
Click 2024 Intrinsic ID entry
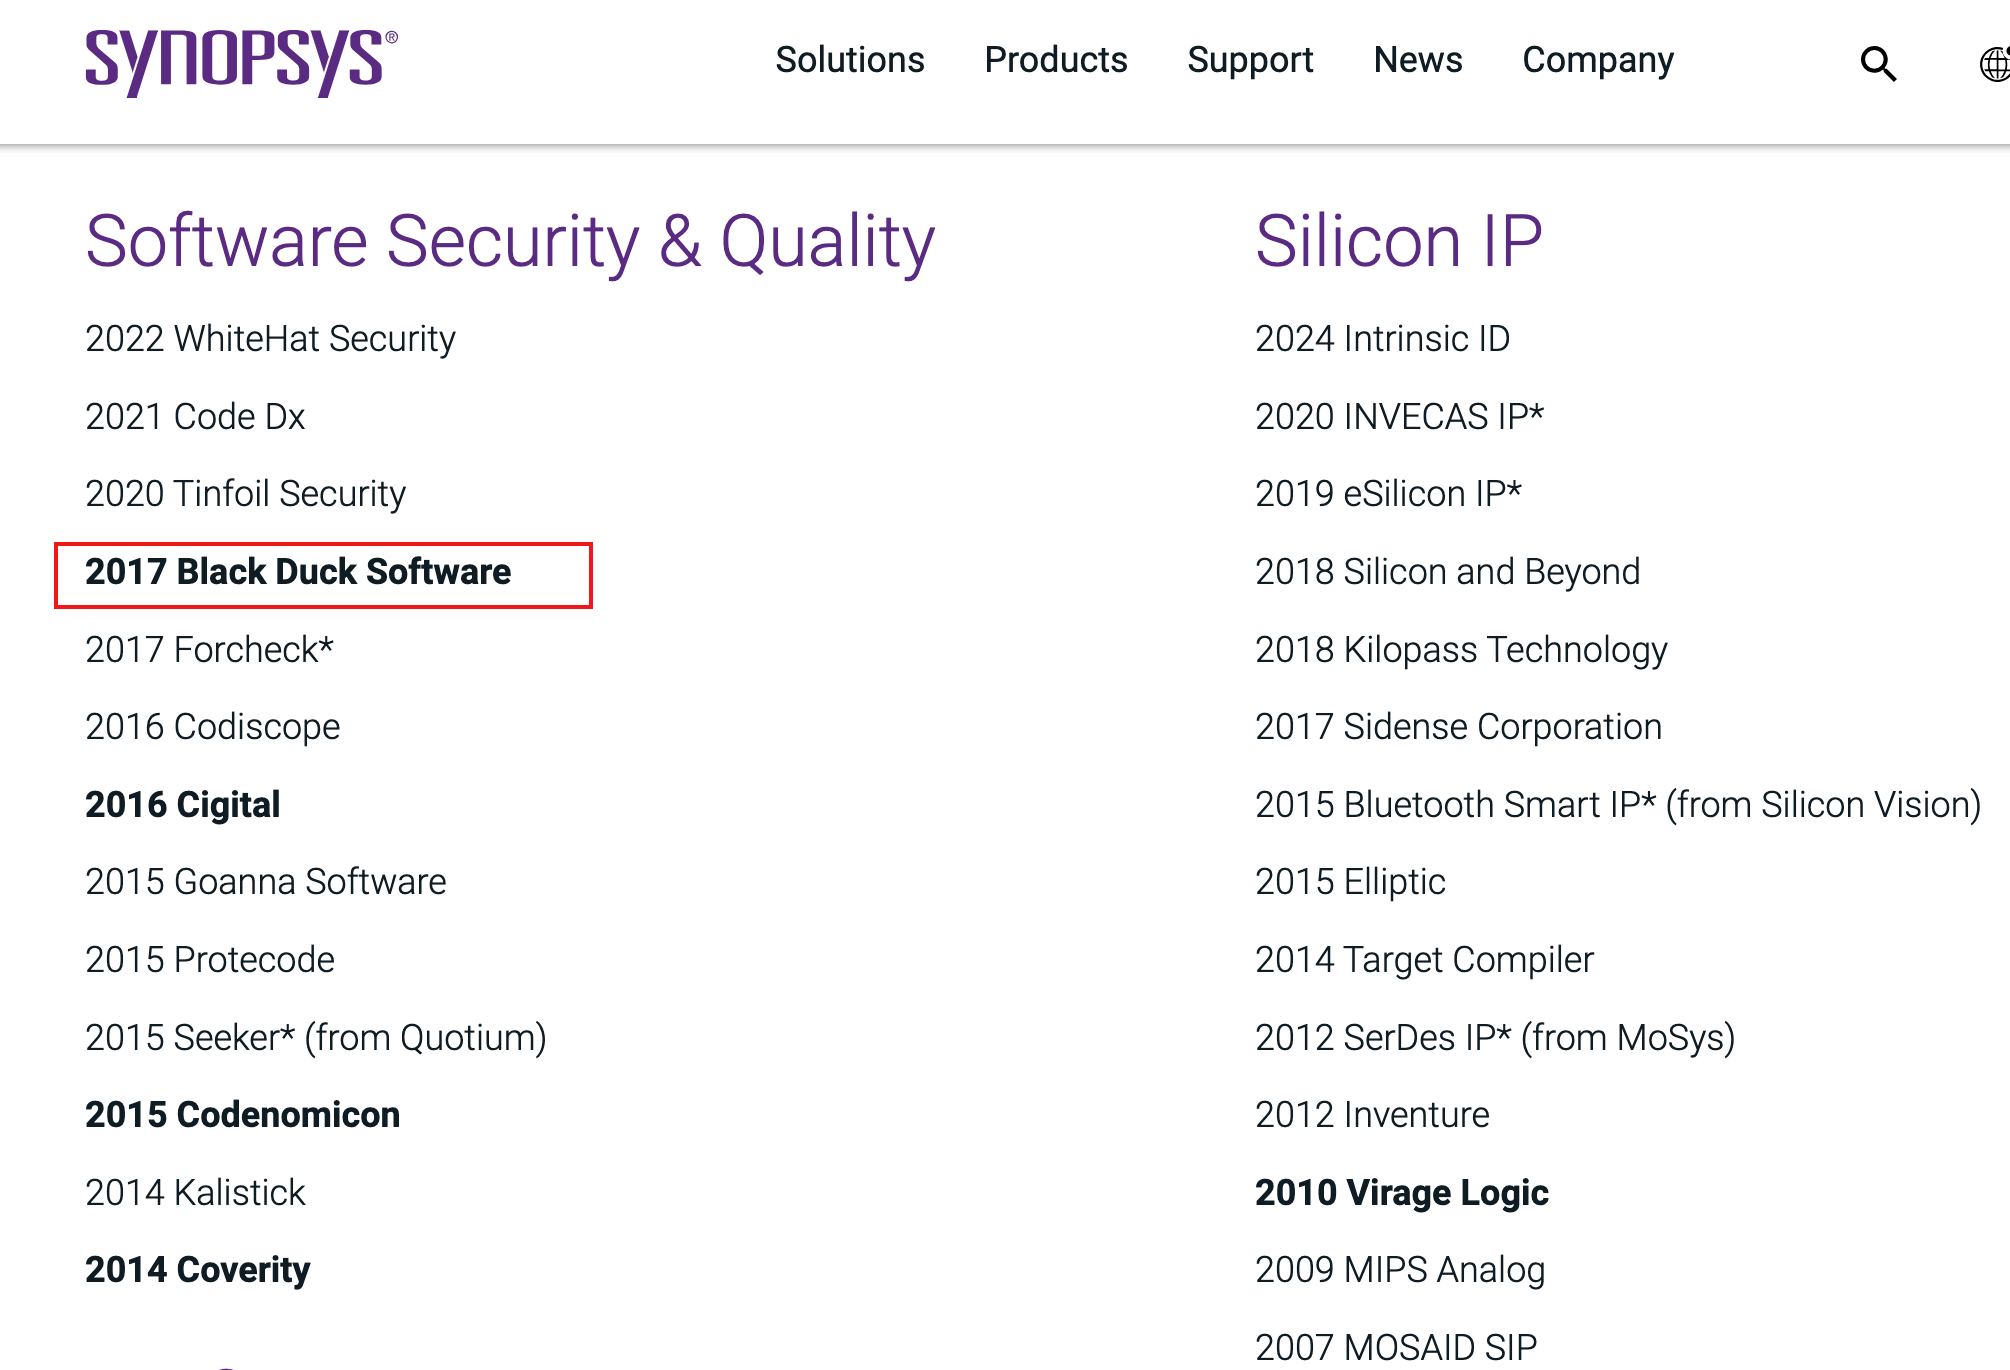pos(1382,339)
